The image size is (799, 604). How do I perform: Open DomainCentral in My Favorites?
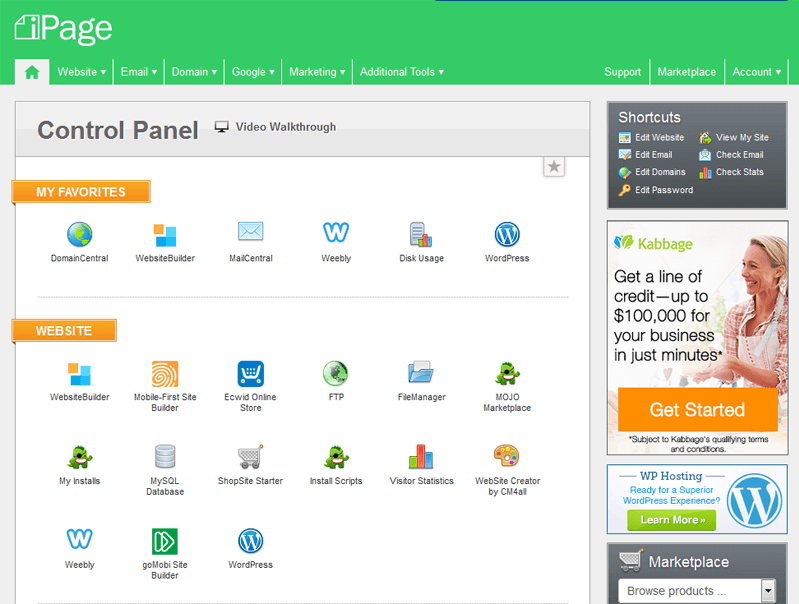79,242
